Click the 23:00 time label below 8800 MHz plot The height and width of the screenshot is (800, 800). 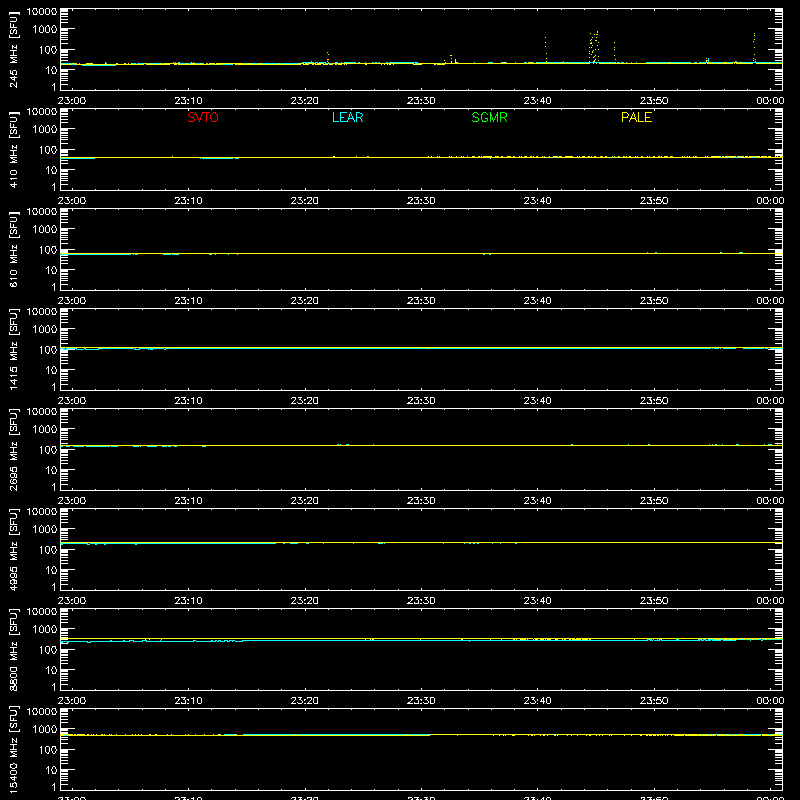tap(72, 701)
